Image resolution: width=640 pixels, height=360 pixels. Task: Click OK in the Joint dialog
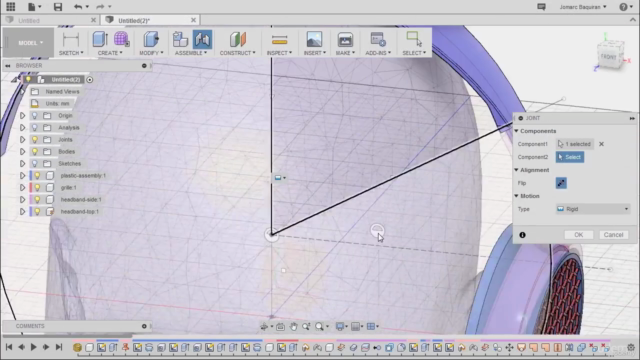pos(578,235)
